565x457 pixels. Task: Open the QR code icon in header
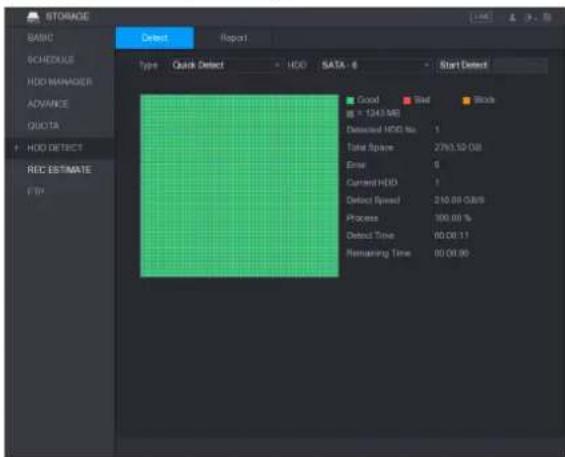[547, 17]
